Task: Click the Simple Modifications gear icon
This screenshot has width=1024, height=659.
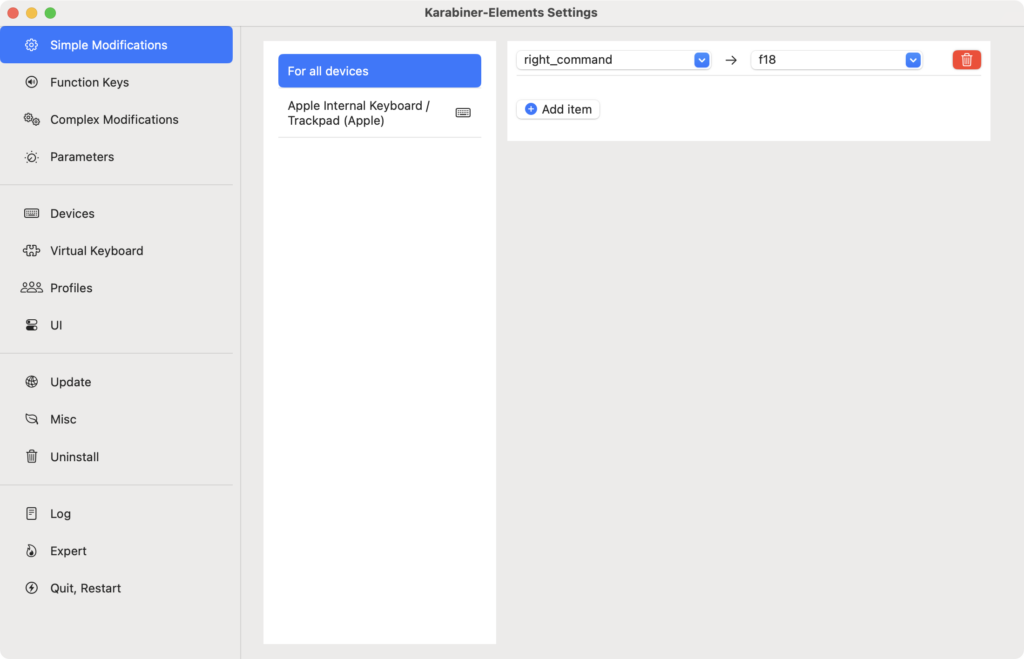Action: coord(31,45)
